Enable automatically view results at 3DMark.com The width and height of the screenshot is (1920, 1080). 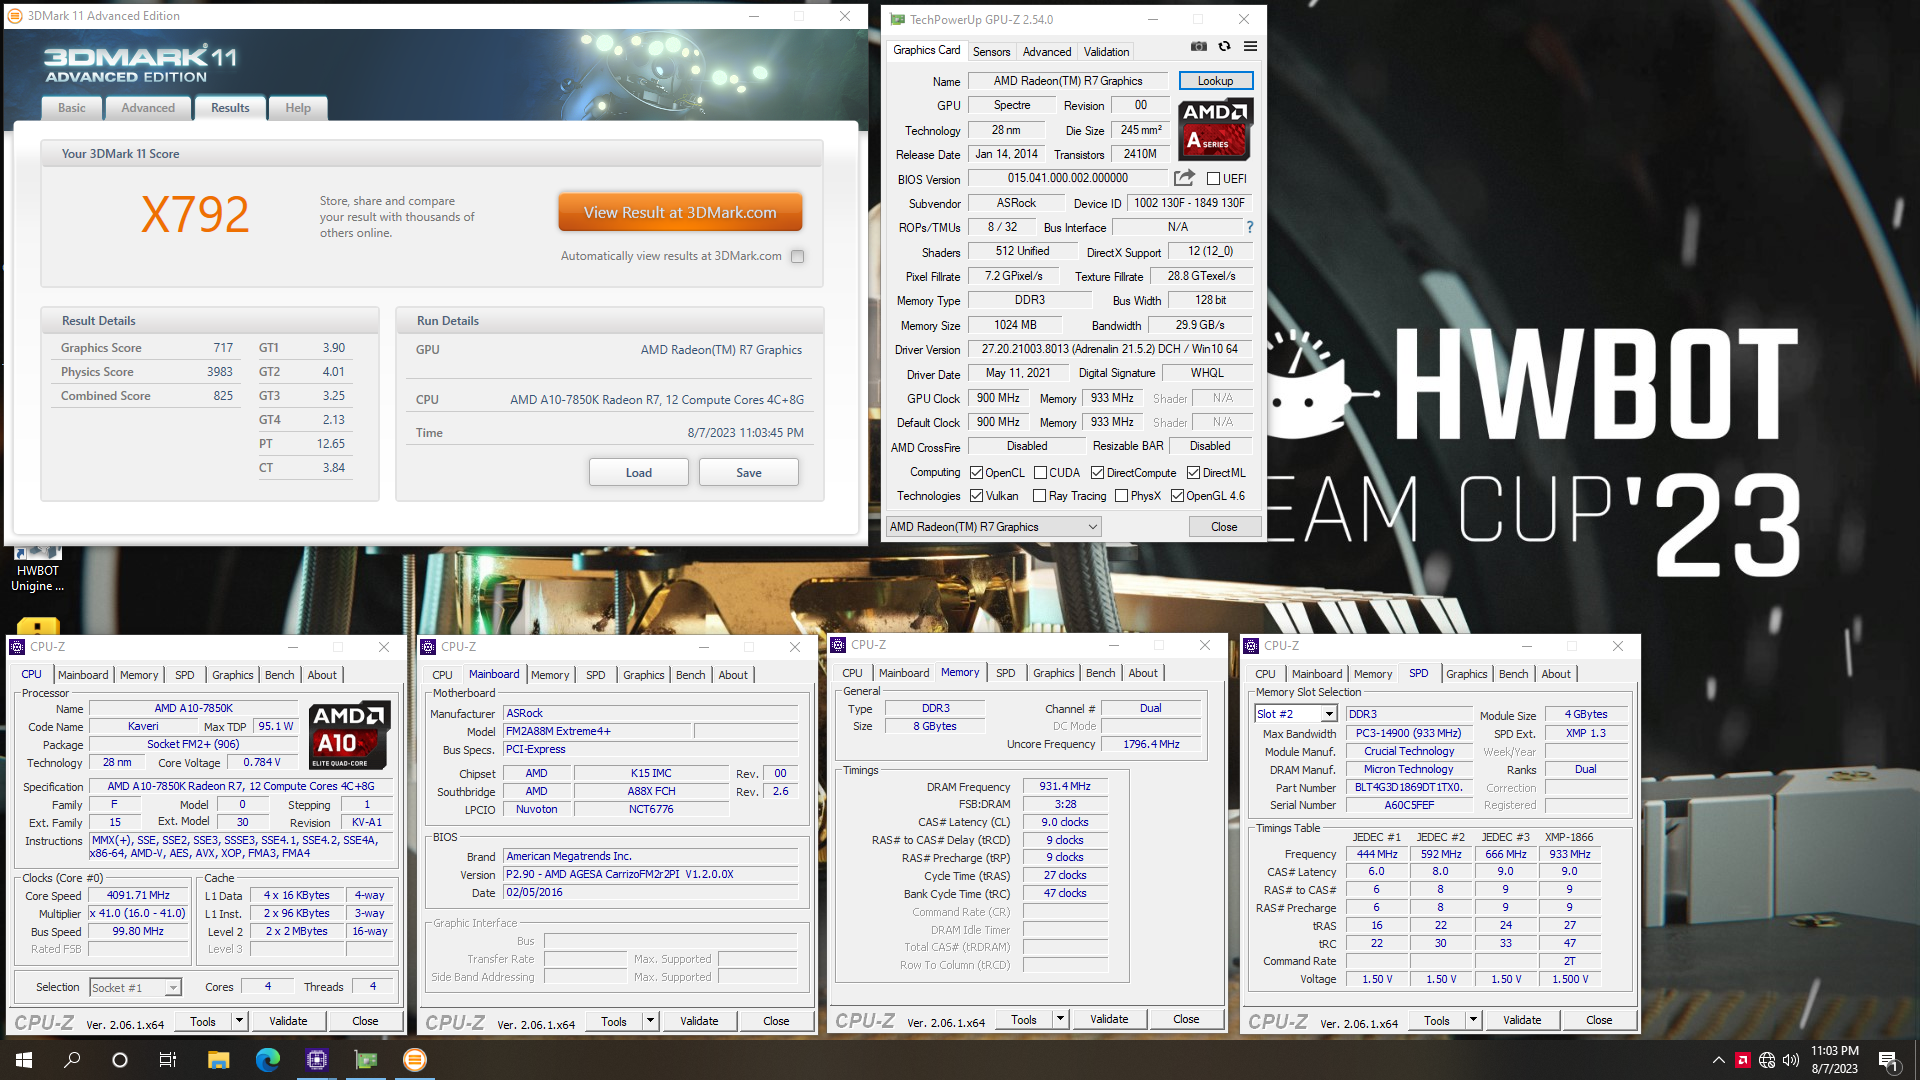click(797, 256)
